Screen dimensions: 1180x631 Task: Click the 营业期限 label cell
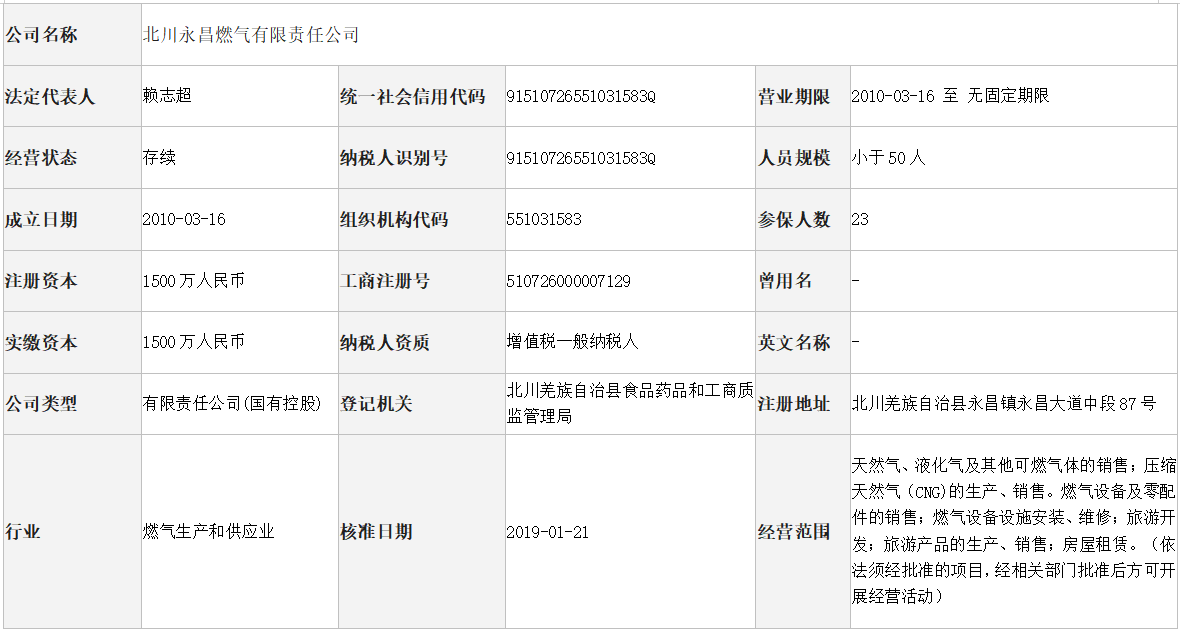click(x=802, y=96)
